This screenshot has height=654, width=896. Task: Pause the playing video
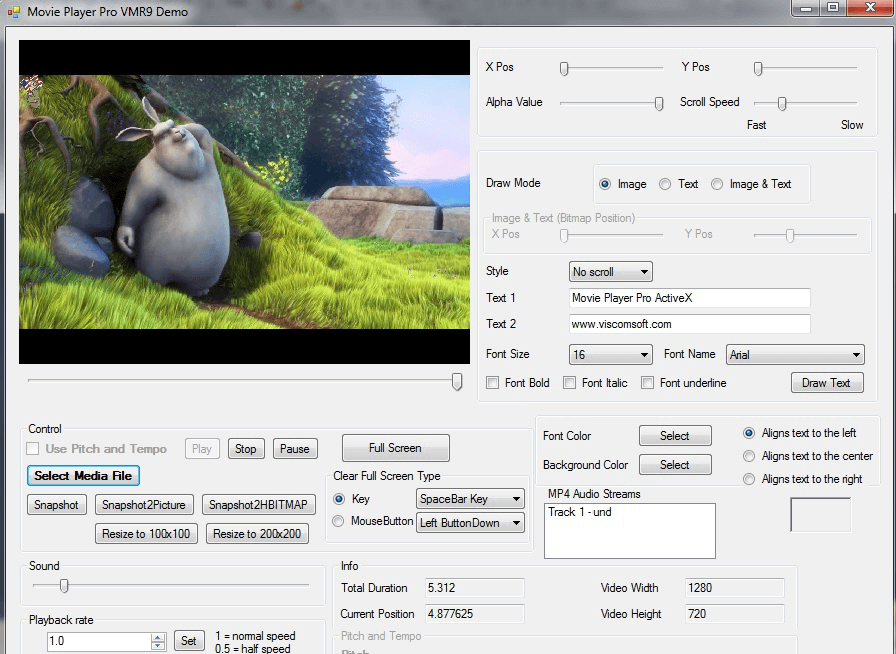coord(295,448)
